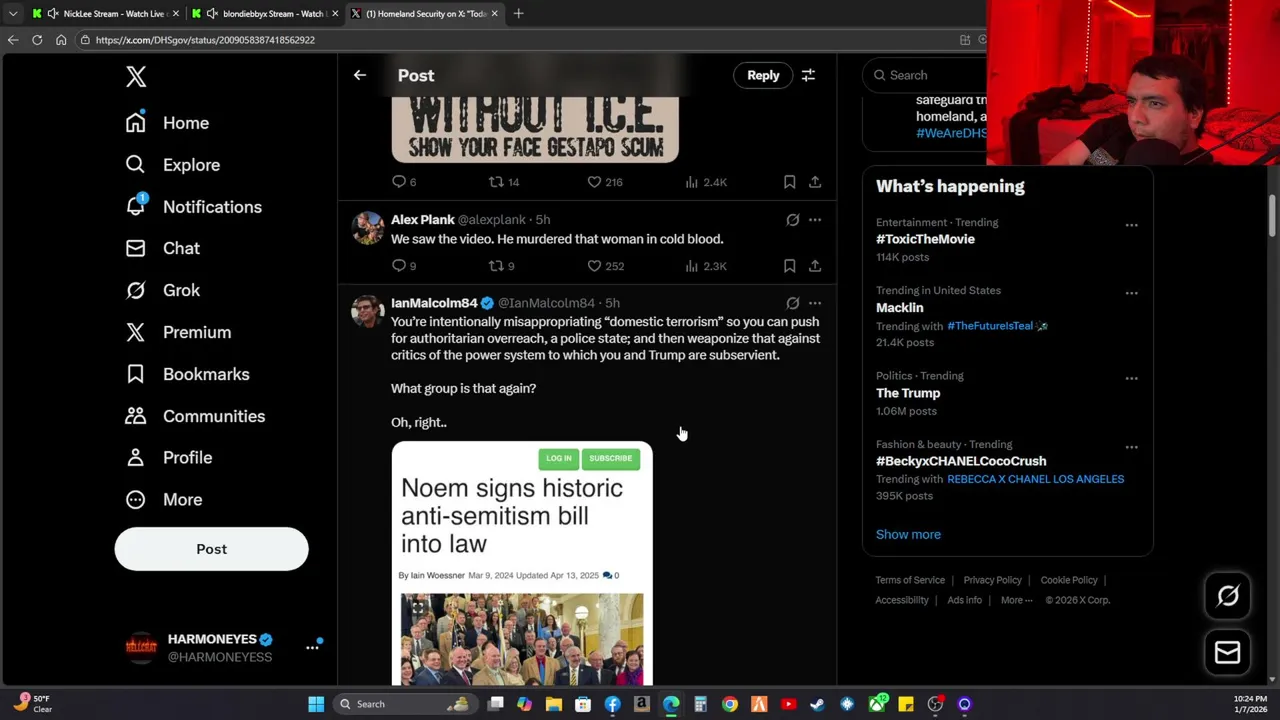This screenshot has height=720, width=1280.
Task: Open reply filter settings icon beside Reply
Action: click(x=808, y=75)
